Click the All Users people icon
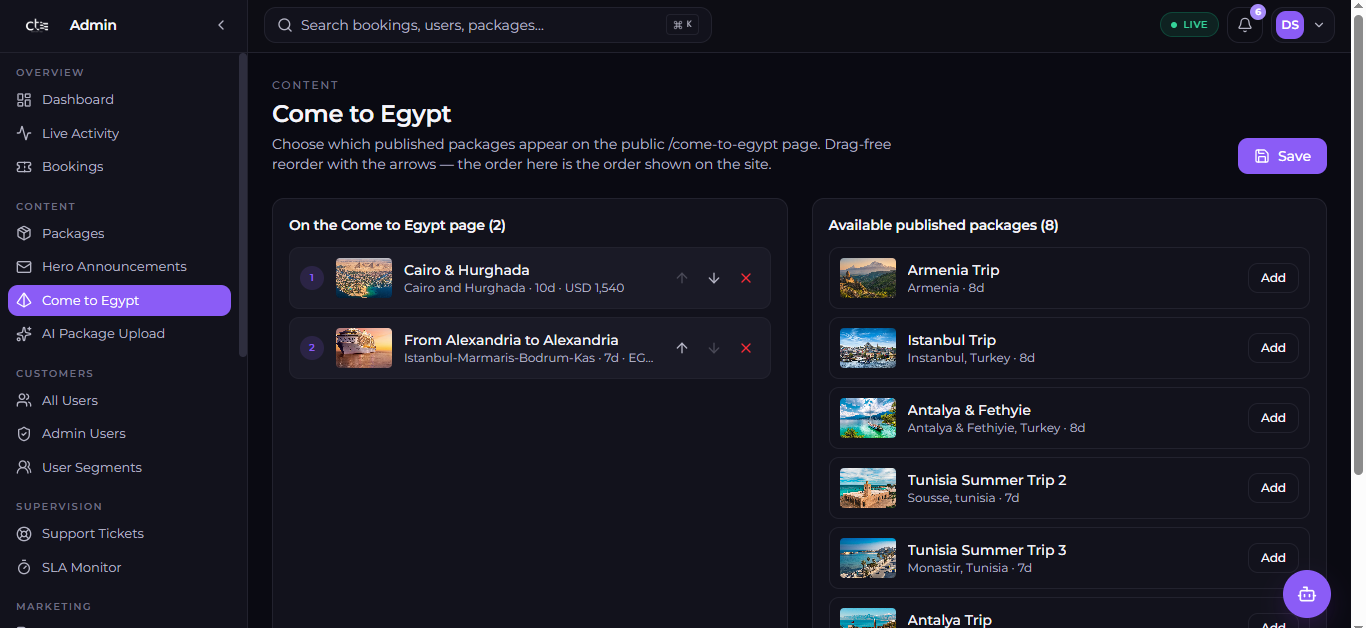 coord(24,400)
